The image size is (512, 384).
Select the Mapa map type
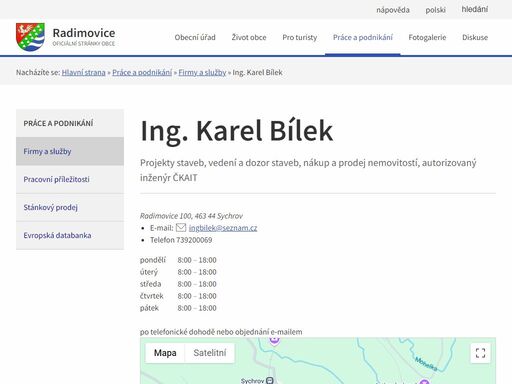click(x=165, y=353)
